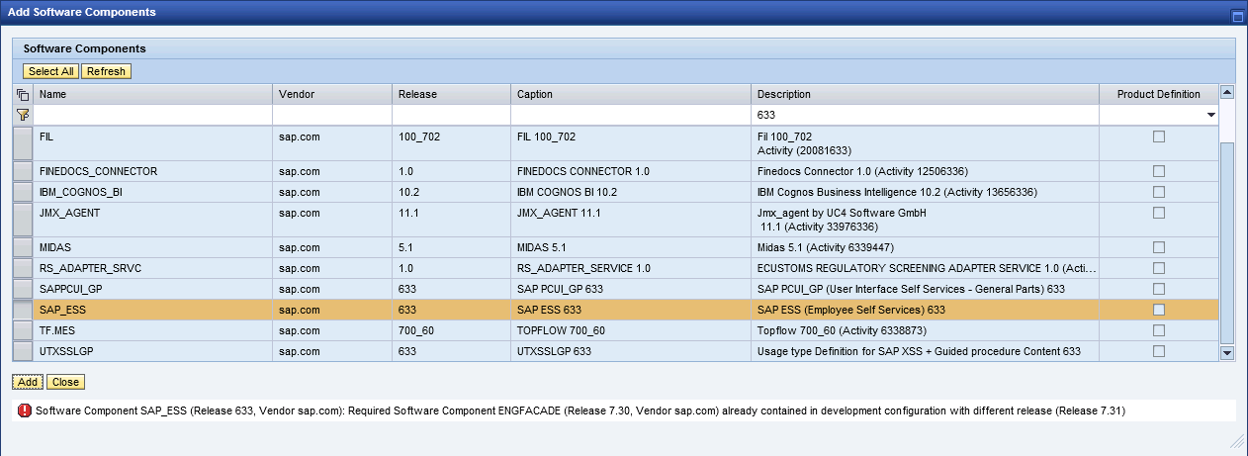
Task: Click the Product Definition column header
Action: (1159, 95)
